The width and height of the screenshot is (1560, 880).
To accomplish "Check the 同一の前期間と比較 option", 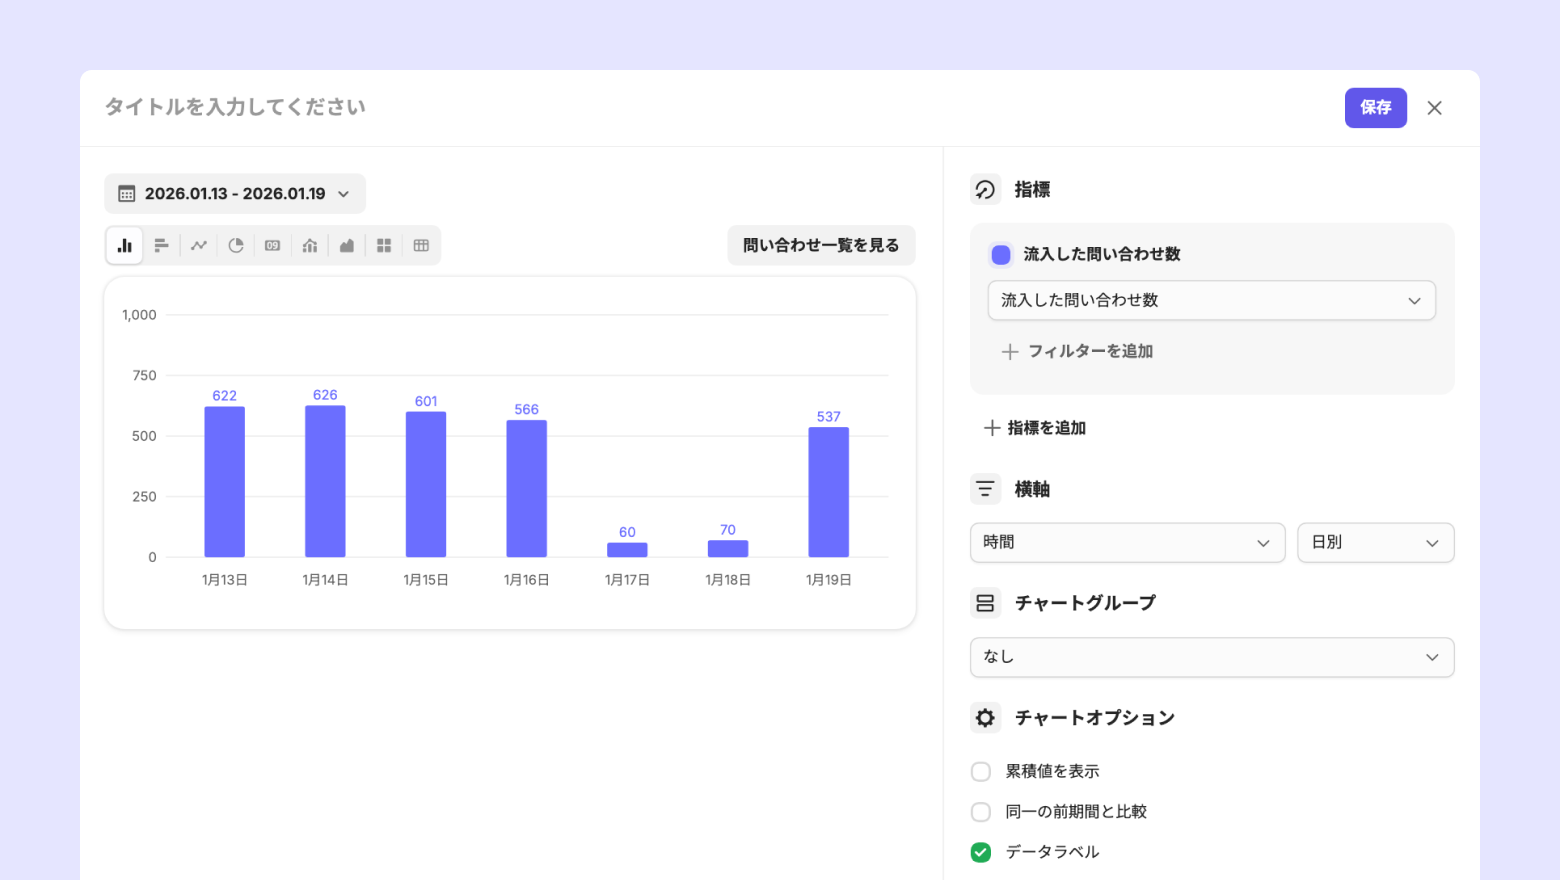I will (981, 812).
